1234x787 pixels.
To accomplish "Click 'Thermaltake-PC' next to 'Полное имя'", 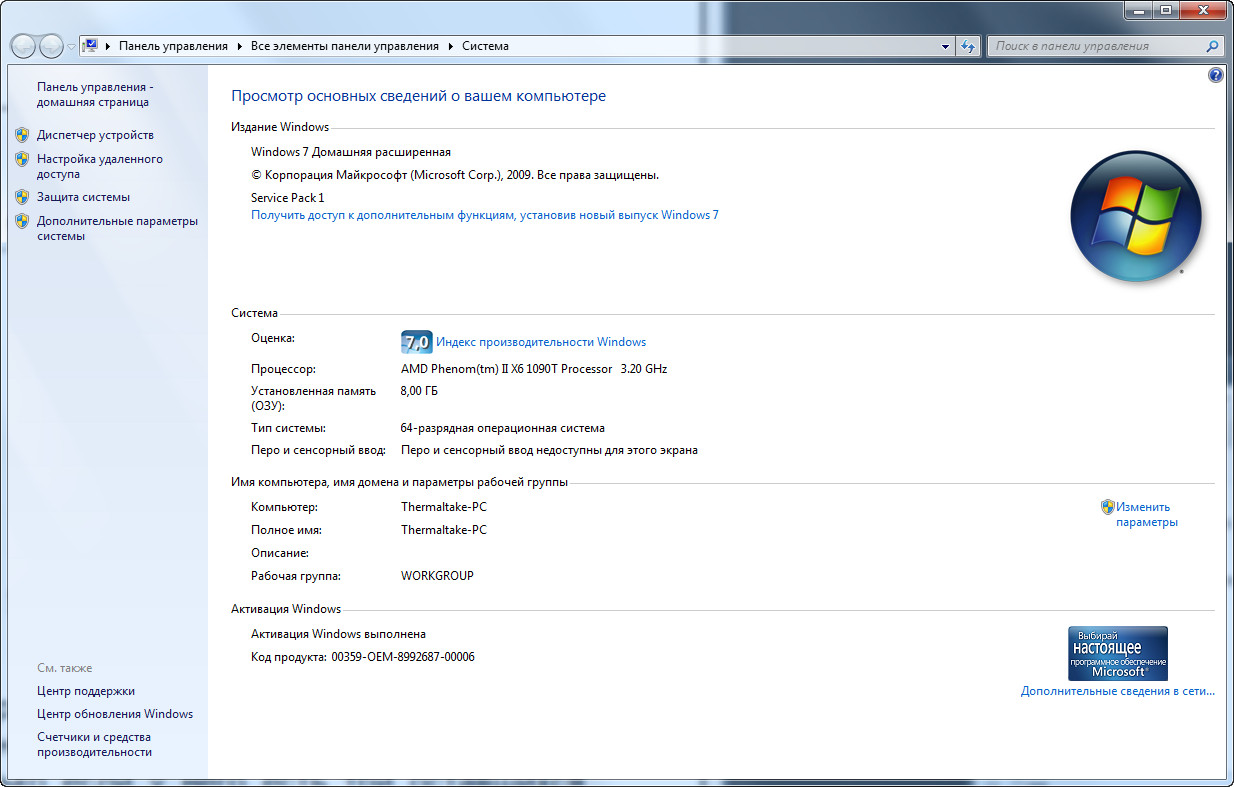I will (x=444, y=530).
